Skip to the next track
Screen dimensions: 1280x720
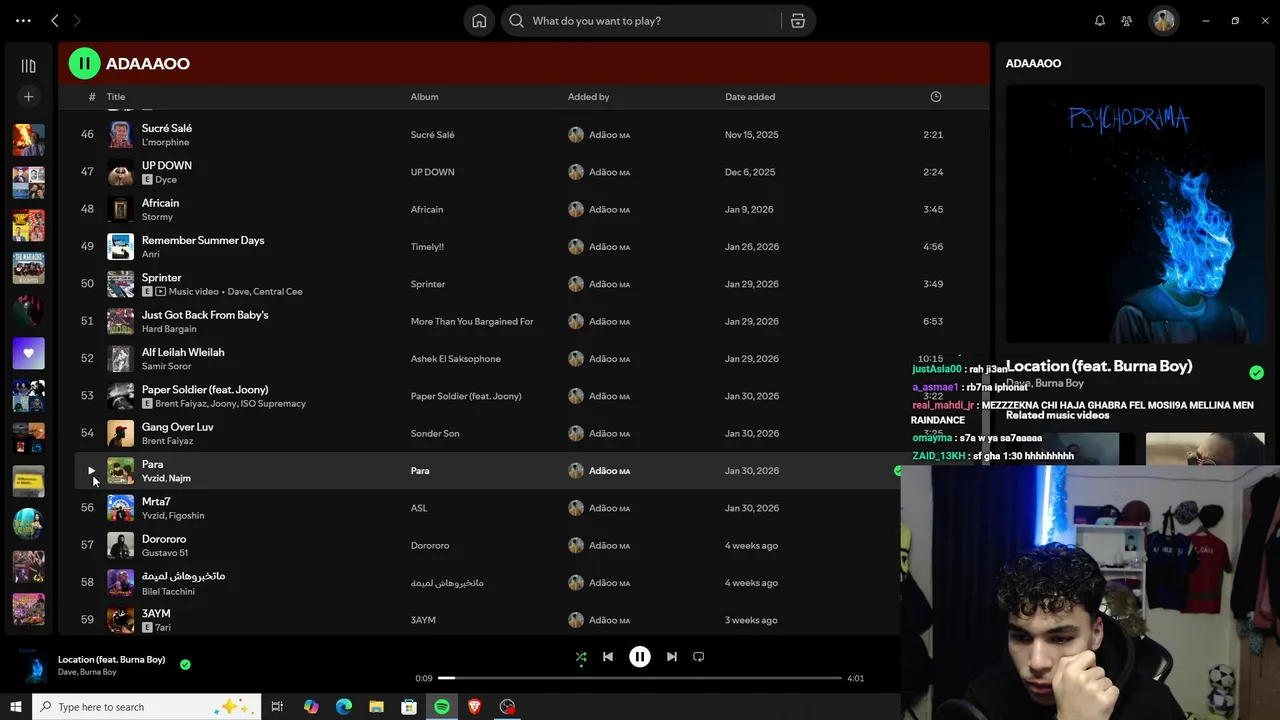tap(672, 657)
